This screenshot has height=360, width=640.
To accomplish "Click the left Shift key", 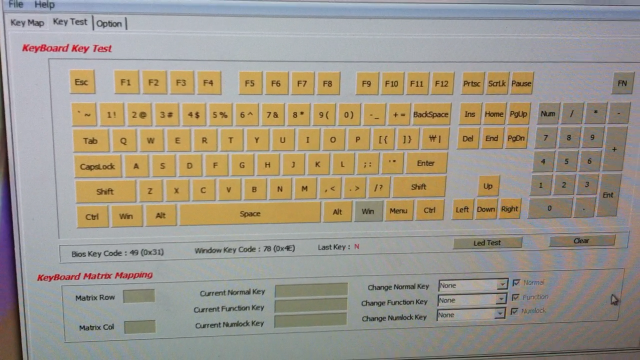I will click(105, 191).
